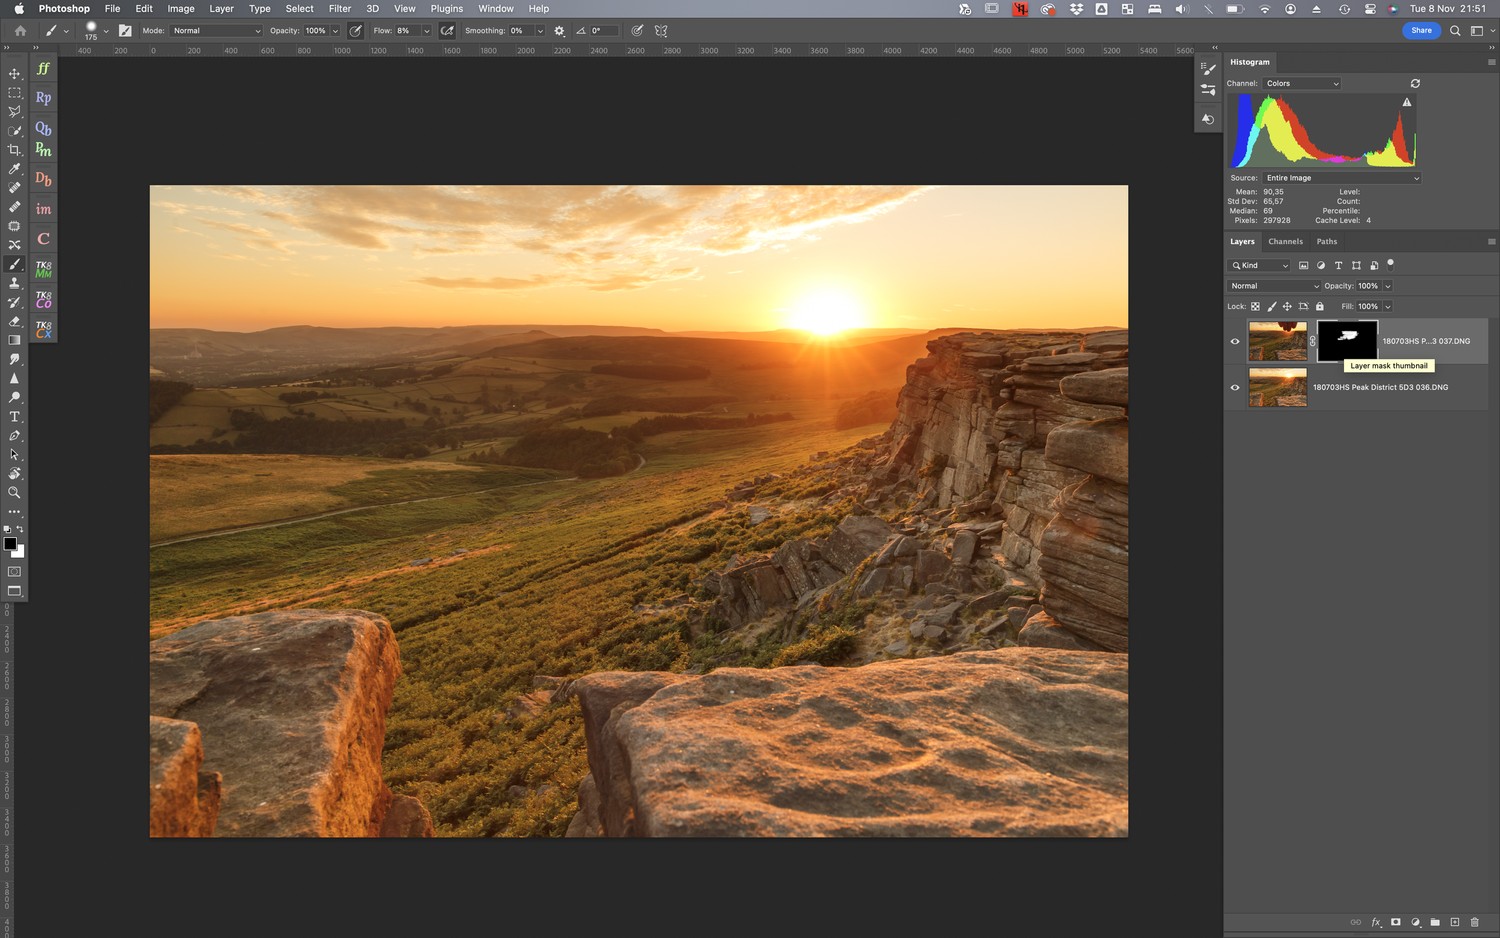The height and width of the screenshot is (938, 1500).
Task: Delete layer using the trash icon
Action: 1474,922
